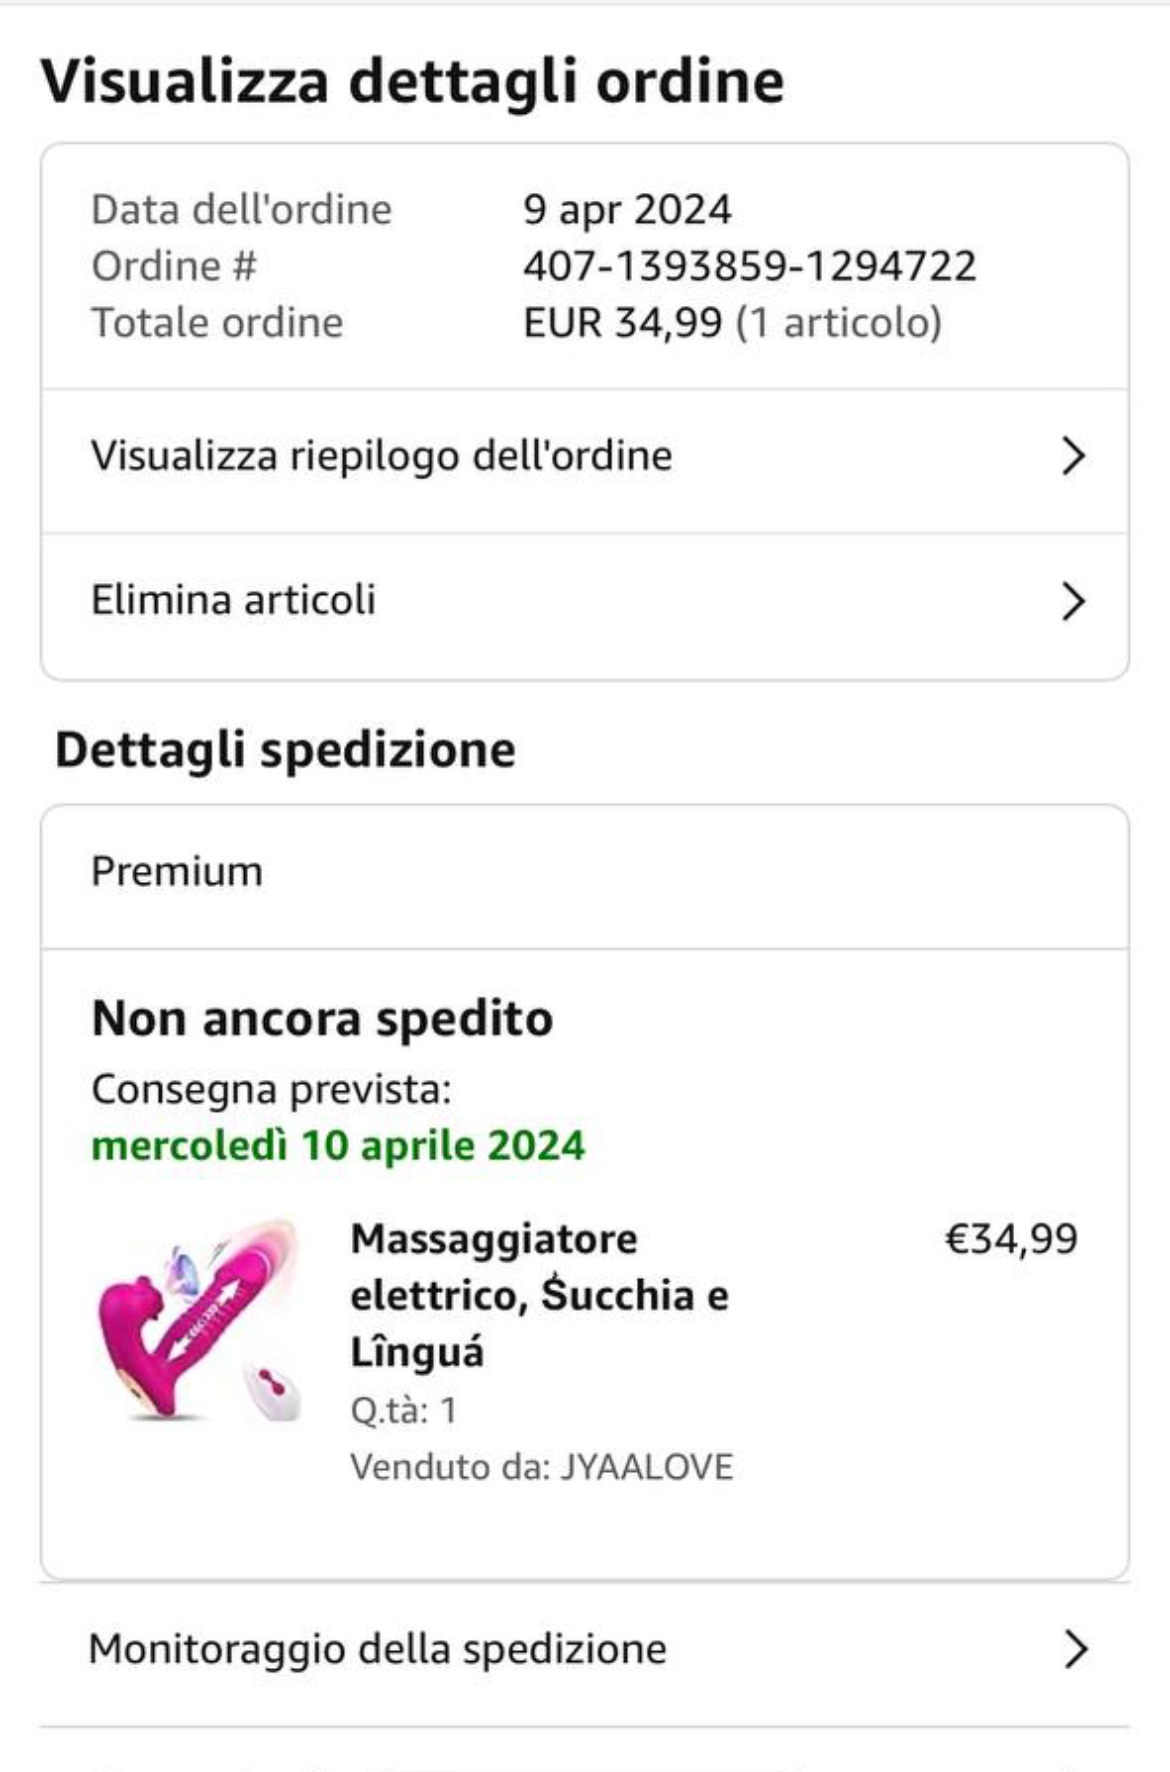
Task: Click the Premium shipping label
Action: (177, 872)
